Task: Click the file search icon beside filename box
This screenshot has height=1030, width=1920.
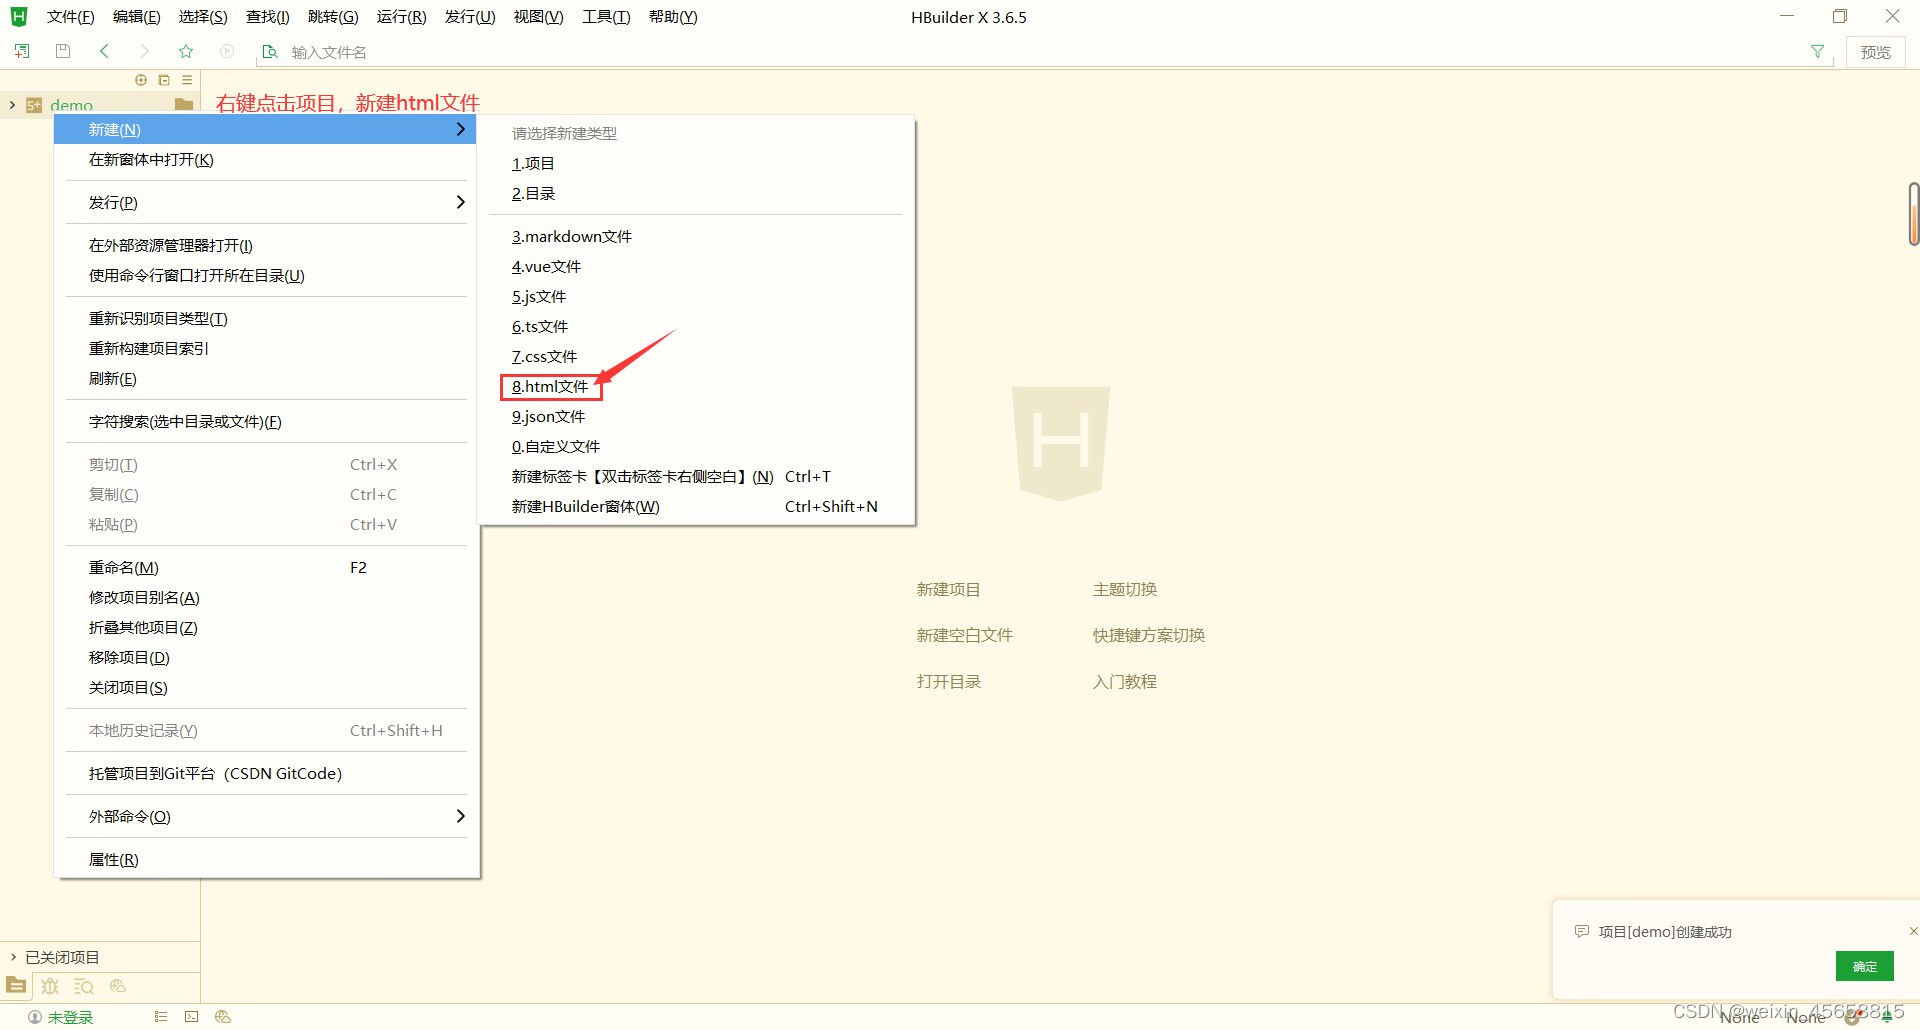Action: [x=269, y=52]
